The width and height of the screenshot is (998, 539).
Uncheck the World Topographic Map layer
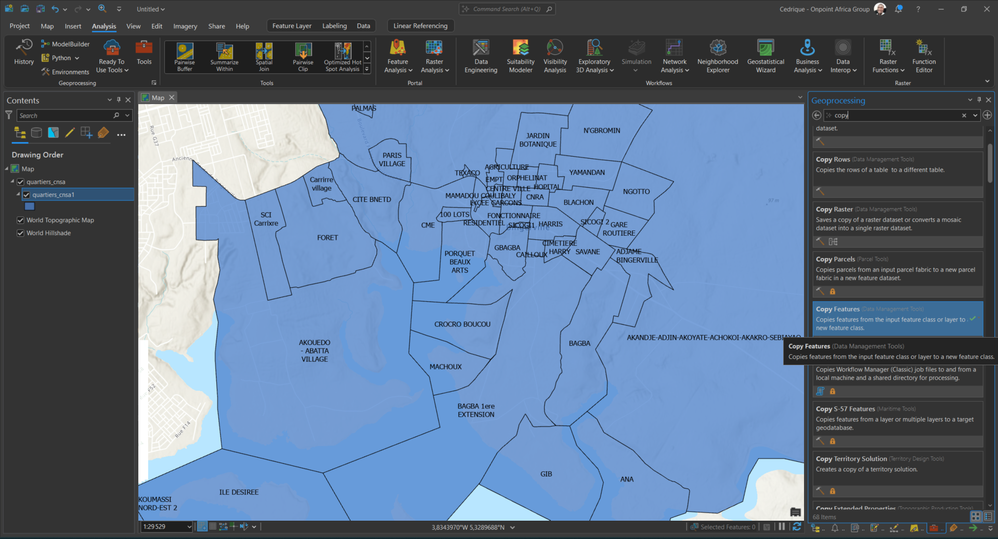click(20, 220)
